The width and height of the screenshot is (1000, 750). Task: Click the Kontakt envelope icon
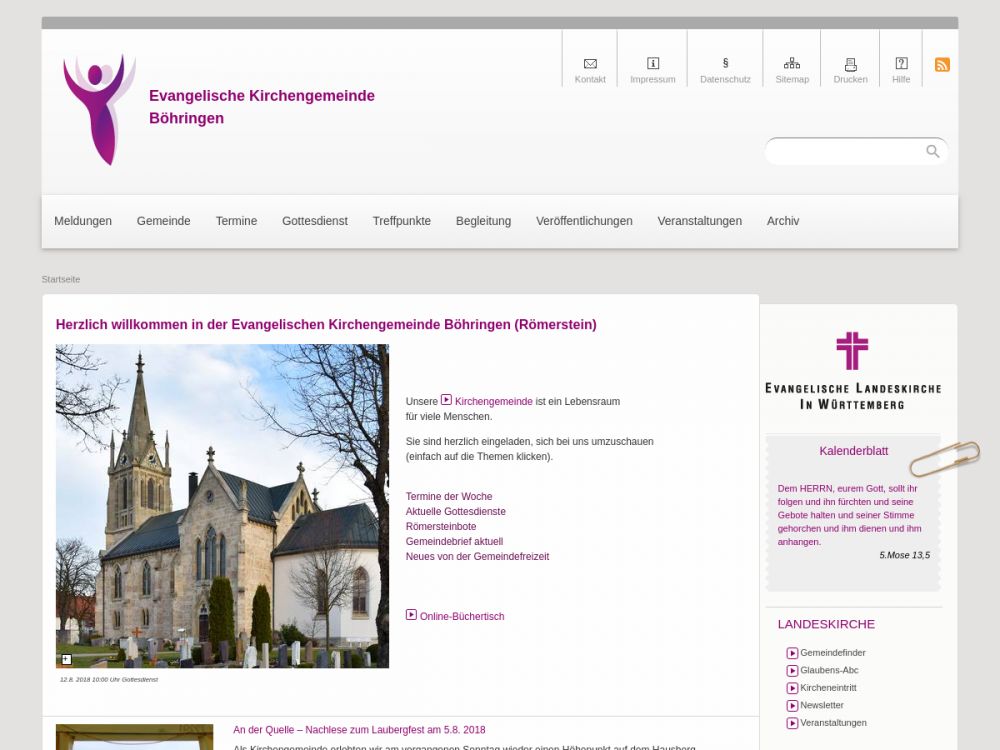590,64
